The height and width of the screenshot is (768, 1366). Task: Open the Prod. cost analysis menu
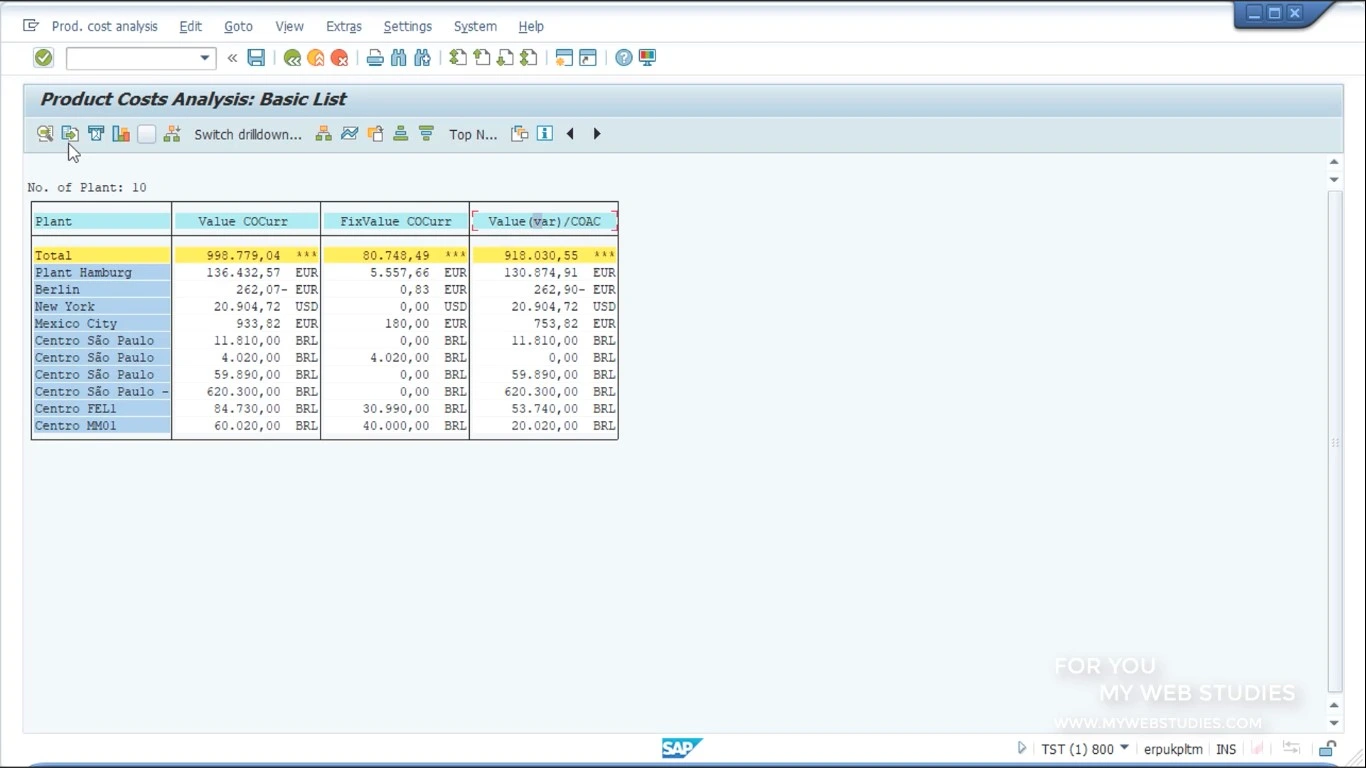coord(105,26)
